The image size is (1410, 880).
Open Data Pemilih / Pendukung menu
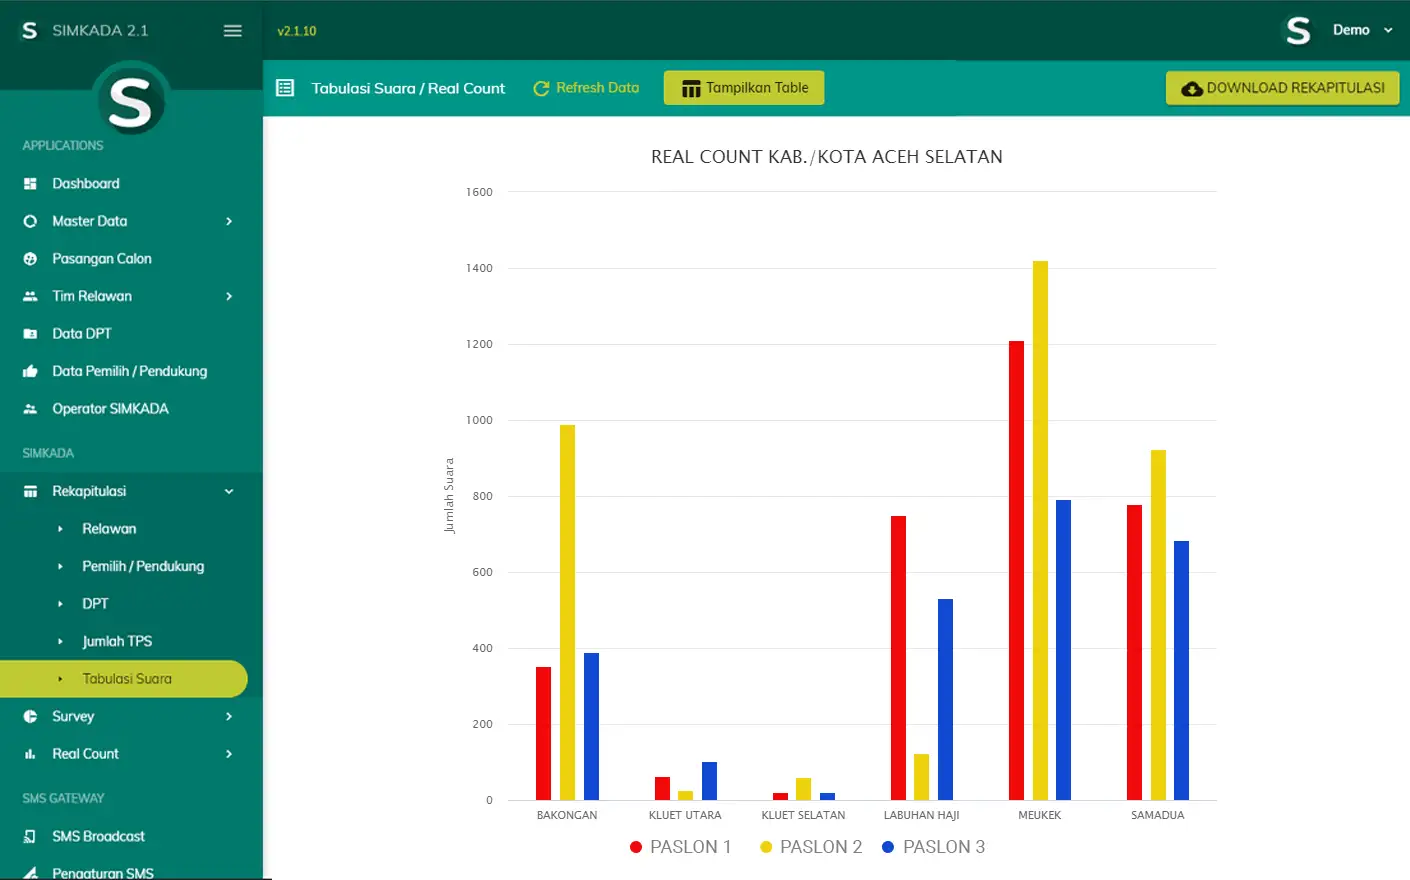coord(131,371)
